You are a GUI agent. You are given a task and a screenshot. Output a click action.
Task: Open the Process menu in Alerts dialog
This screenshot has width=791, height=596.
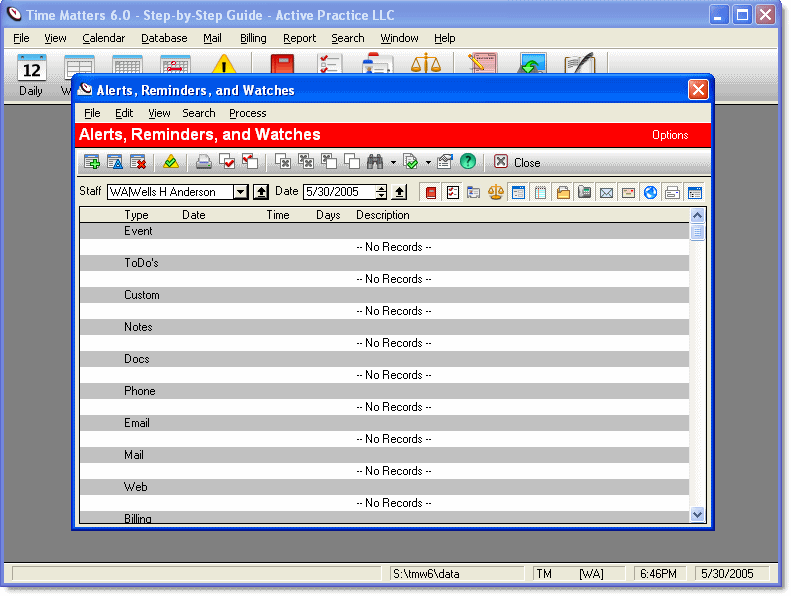(247, 113)
